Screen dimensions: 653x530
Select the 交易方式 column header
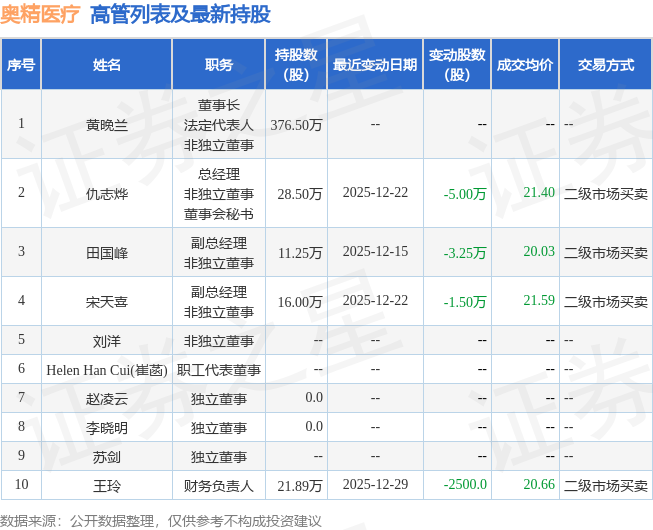(x=605, y=65)
